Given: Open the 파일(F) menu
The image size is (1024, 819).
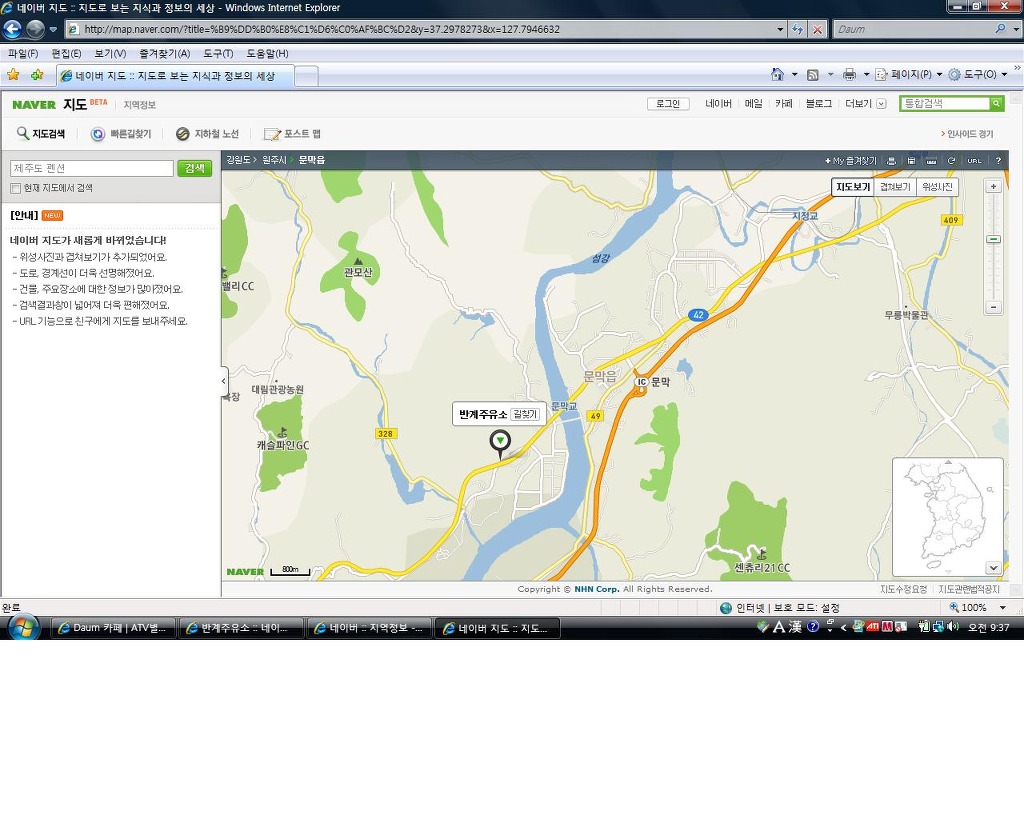Looking at the screenshot, I should click(23, 54).
